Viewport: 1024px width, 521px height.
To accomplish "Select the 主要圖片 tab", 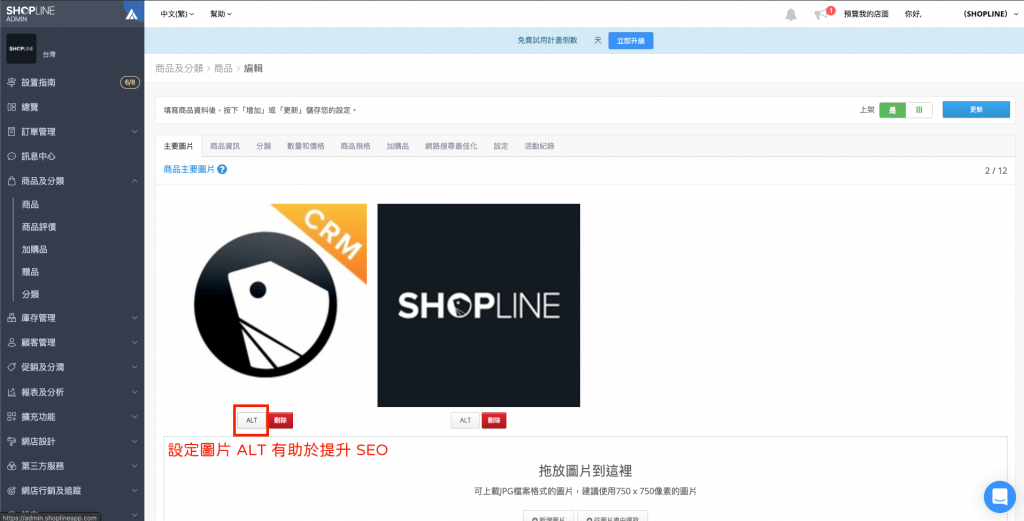I will click(x=178, y=146).
